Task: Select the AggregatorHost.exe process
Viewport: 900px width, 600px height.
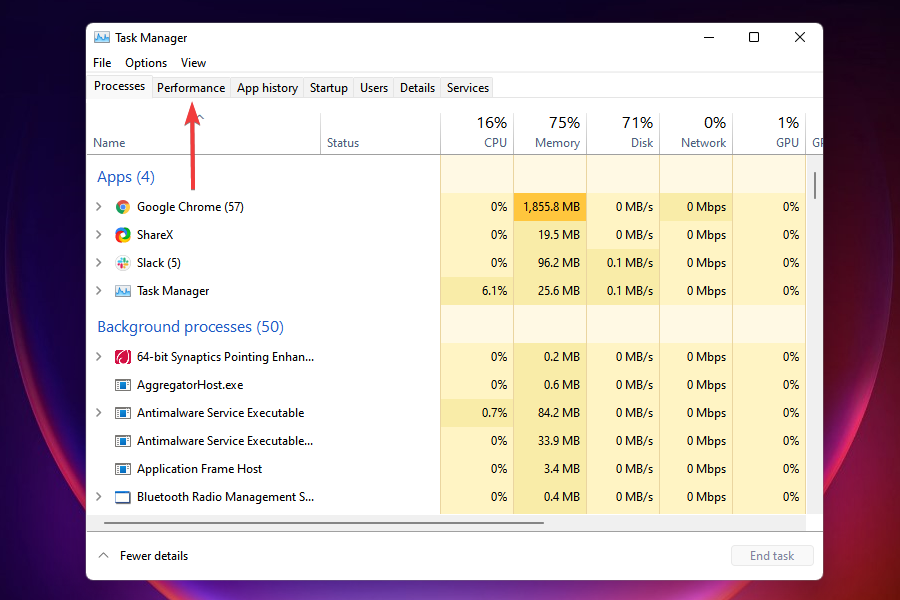Action: click(190, 385)
